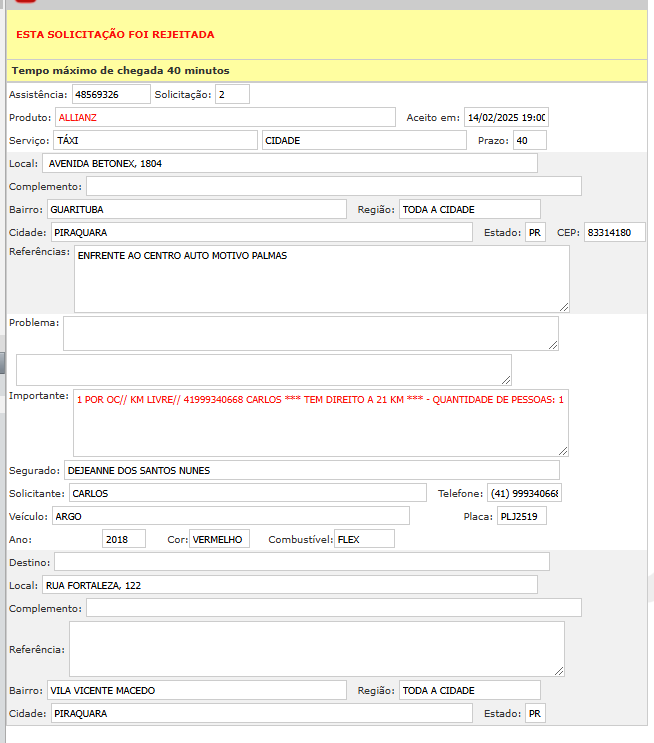Click inside the Referências text area
Image resolution: width=654 pixels, height=743 pixels.
[320, 279]
